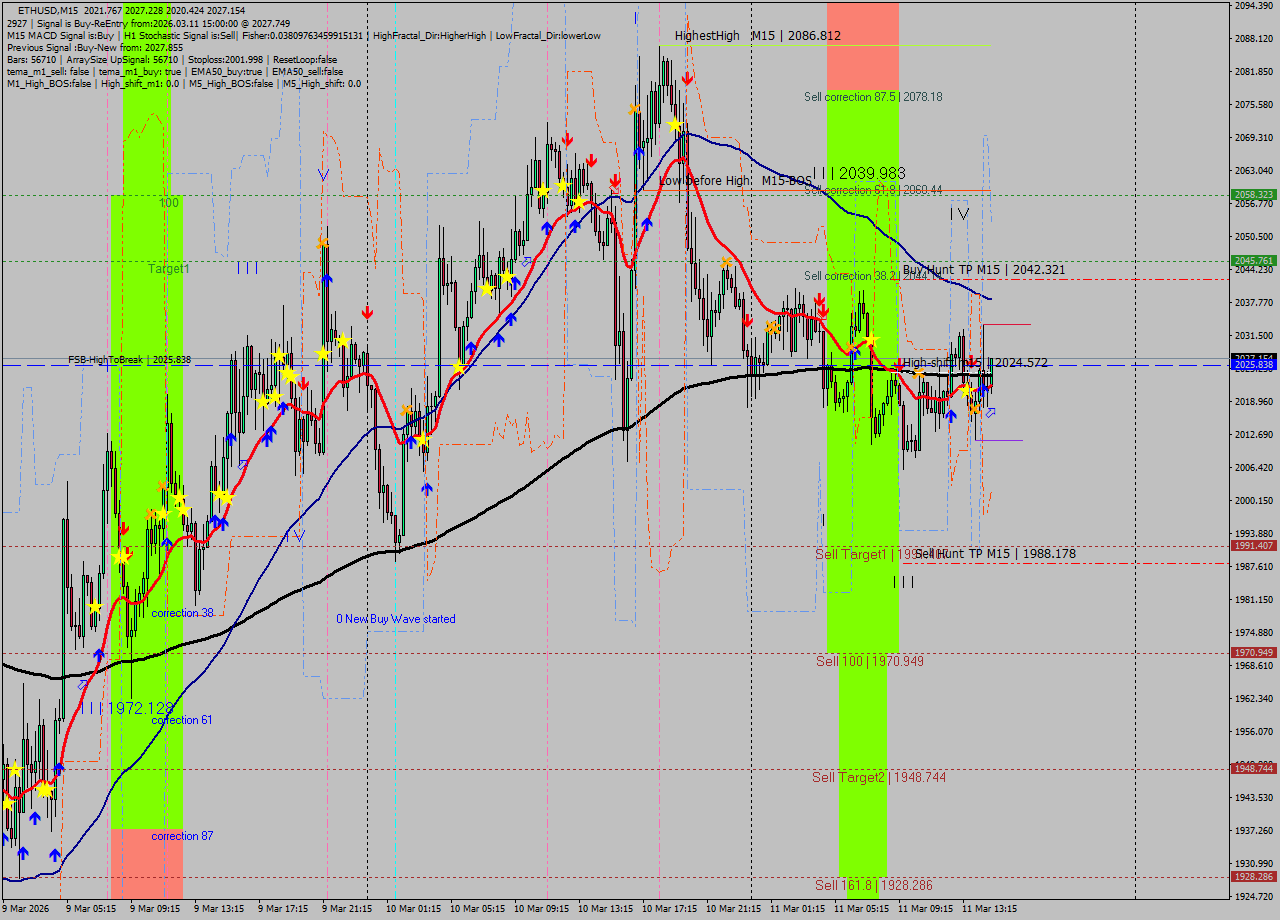The image size is (1280, 920).
Task: Select the black V marker above New Buy Wave text
Action: 297,535
